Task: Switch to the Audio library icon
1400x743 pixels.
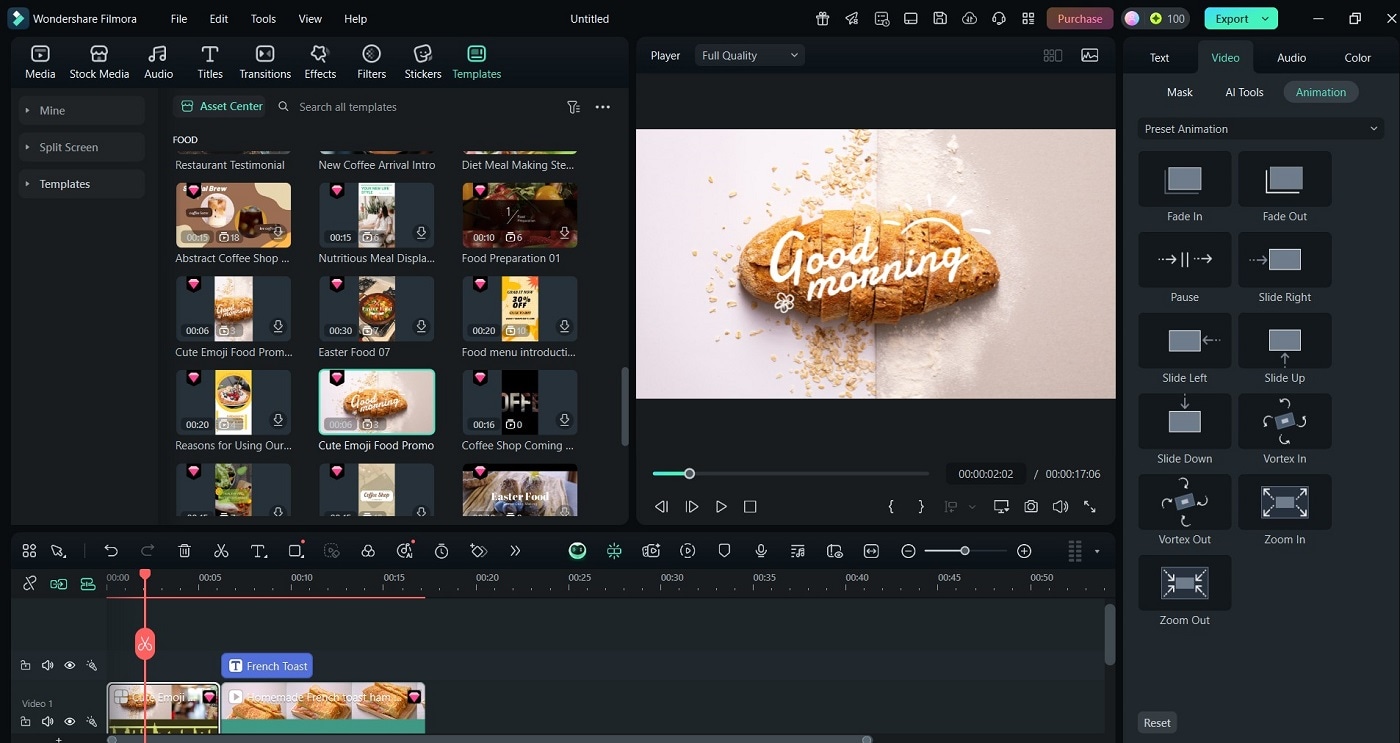Action: 158,62
